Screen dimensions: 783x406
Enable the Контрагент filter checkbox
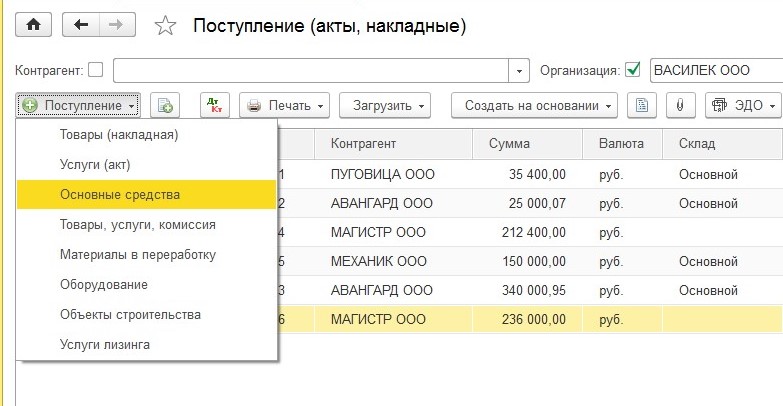95,70
